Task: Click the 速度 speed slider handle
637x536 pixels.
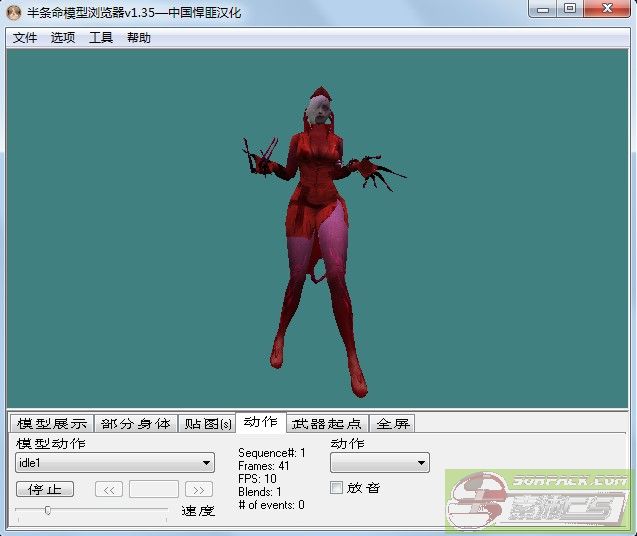Action: [48, 510]
